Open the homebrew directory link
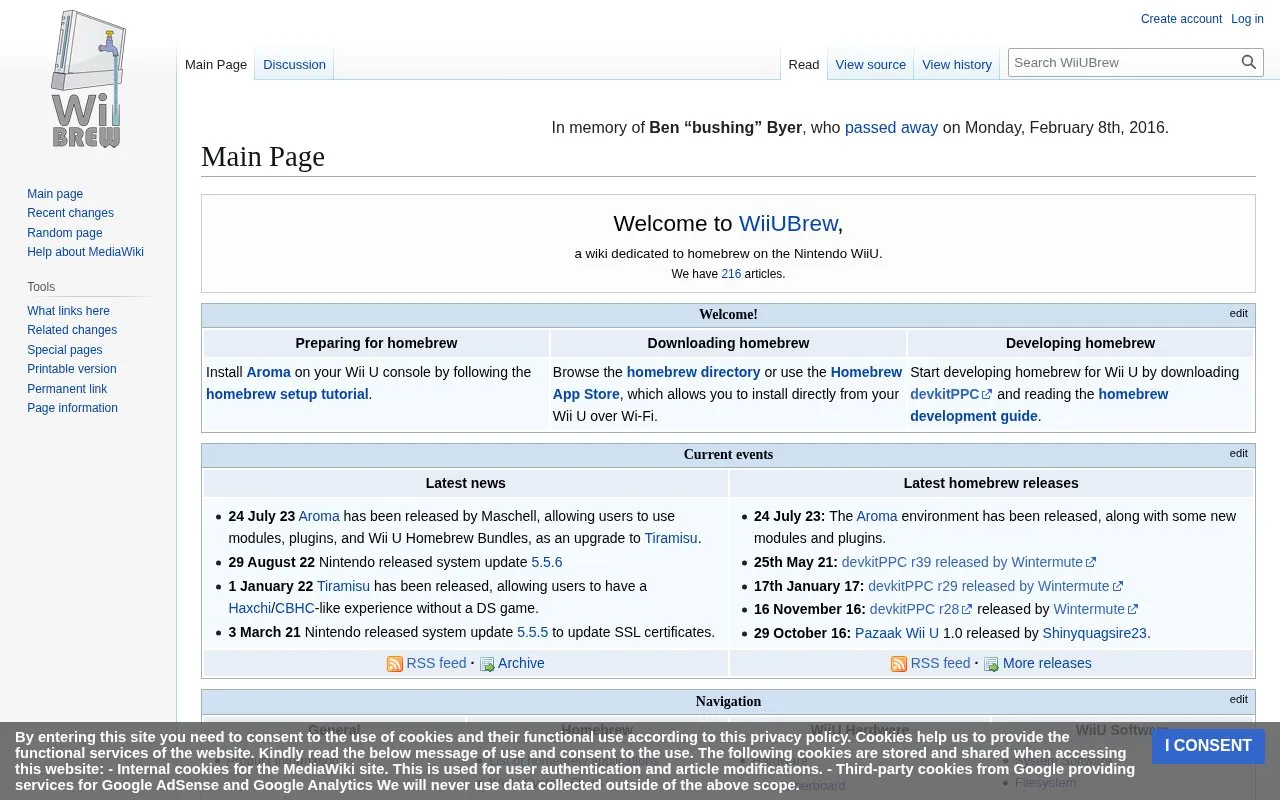This screenshot has width=1280, height=800. tap(693, 372)
